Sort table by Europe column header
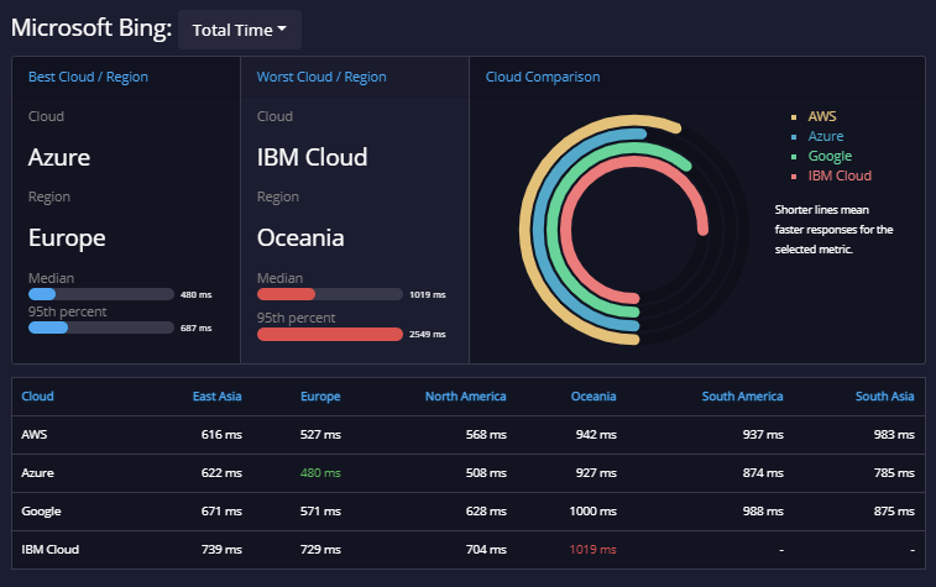The width and height of the screenshot is (936, 588). point(320,396)
